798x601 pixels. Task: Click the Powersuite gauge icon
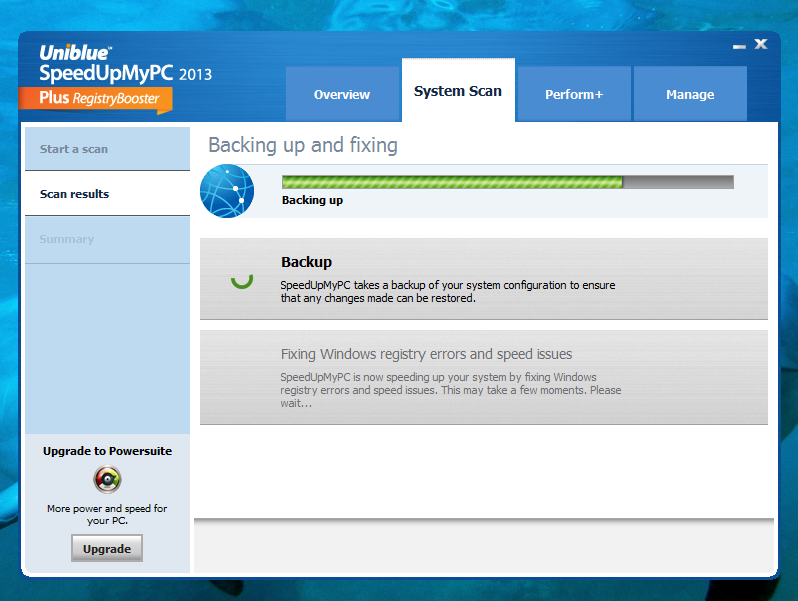107,480
